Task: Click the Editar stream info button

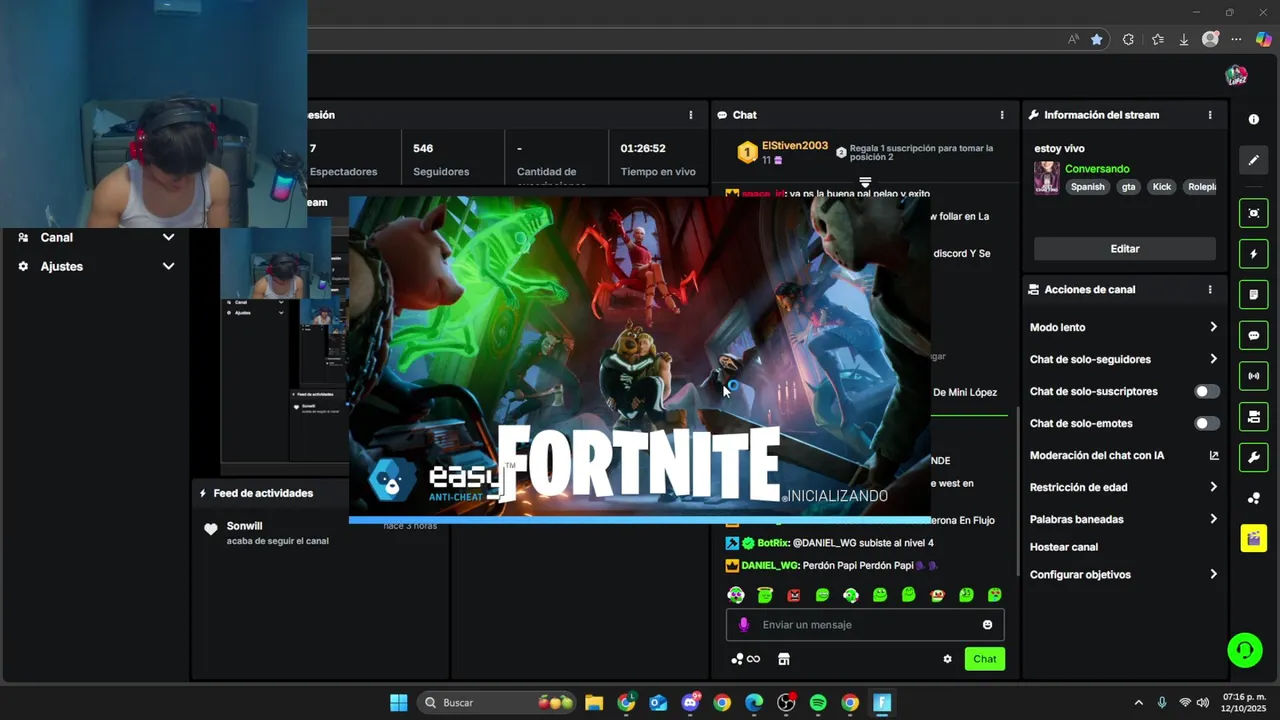Action: 1125,249
